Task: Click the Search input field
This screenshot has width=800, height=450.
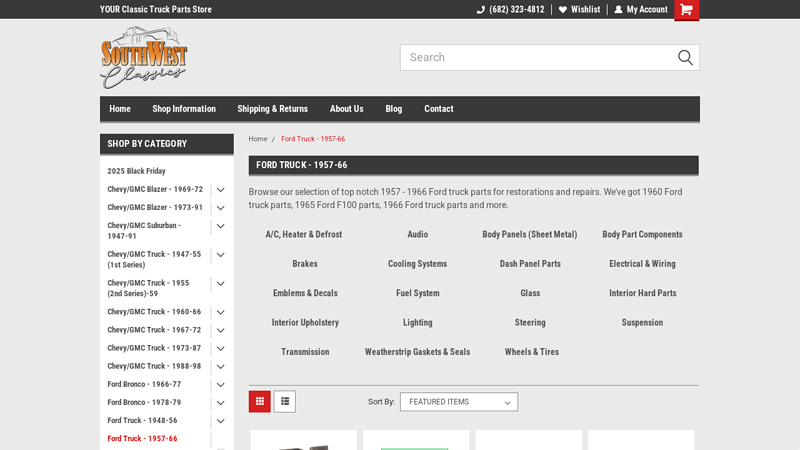Action: [x=535, y=58]
